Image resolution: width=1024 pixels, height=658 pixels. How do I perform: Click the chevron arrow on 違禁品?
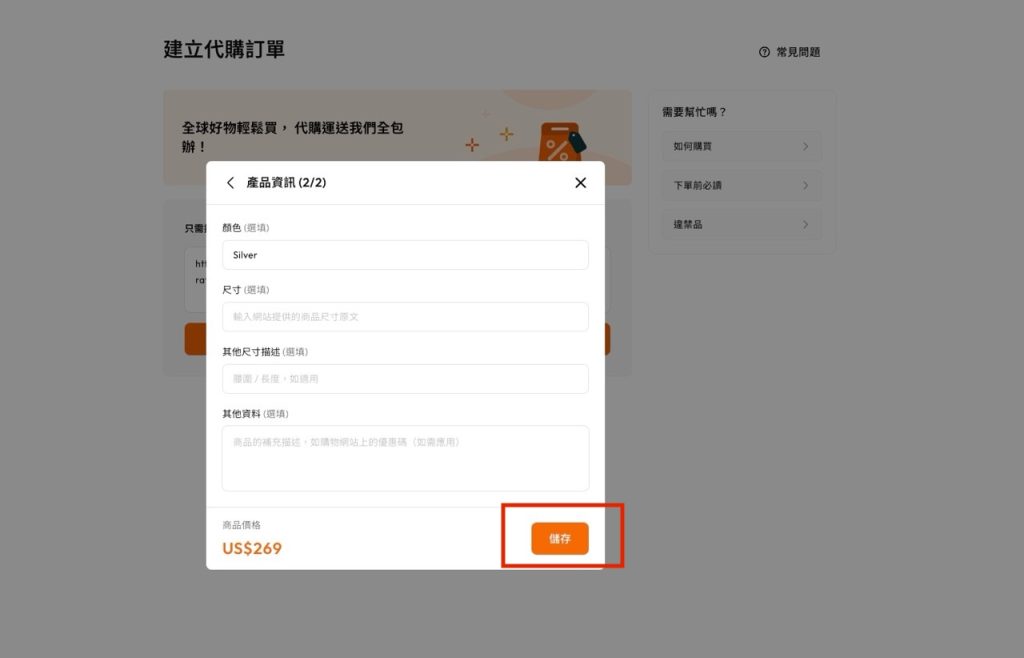click(x=805, y=225)
